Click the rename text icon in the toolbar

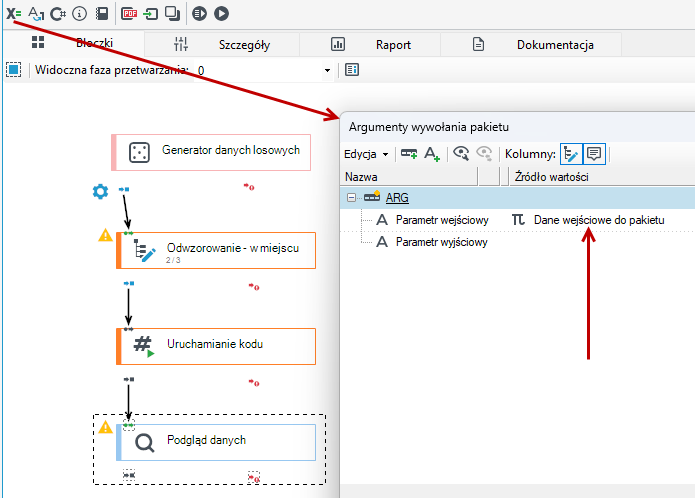coord(36,13)
